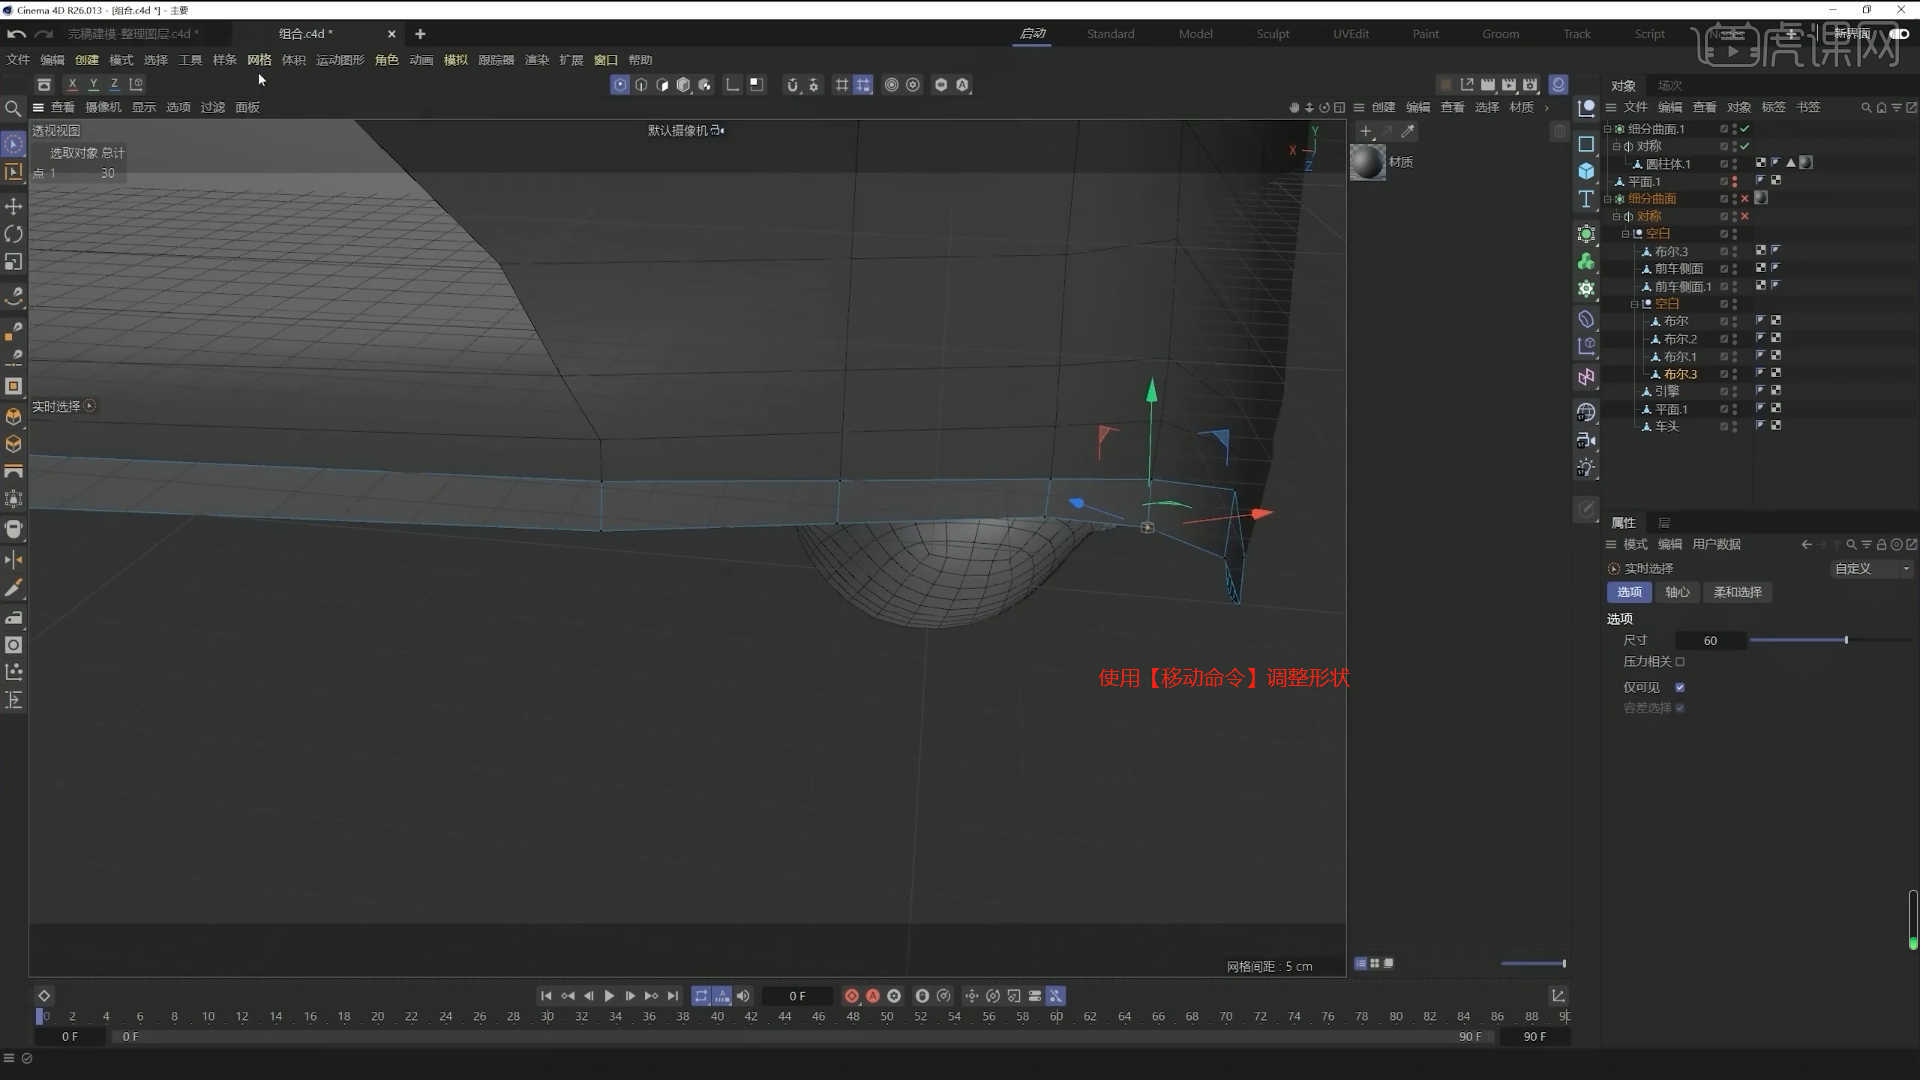Collapse the orange 对称 tree node
1920x1080 pixels.
(1617, 217)
